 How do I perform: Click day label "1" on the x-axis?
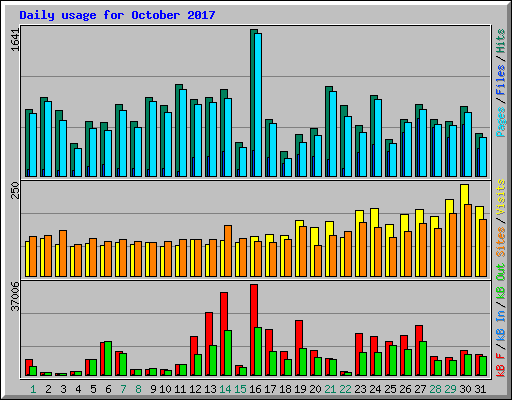pos(33,389)
